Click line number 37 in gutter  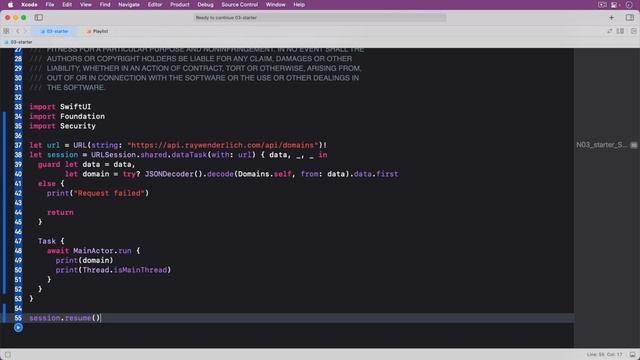(x=18, y=145)
